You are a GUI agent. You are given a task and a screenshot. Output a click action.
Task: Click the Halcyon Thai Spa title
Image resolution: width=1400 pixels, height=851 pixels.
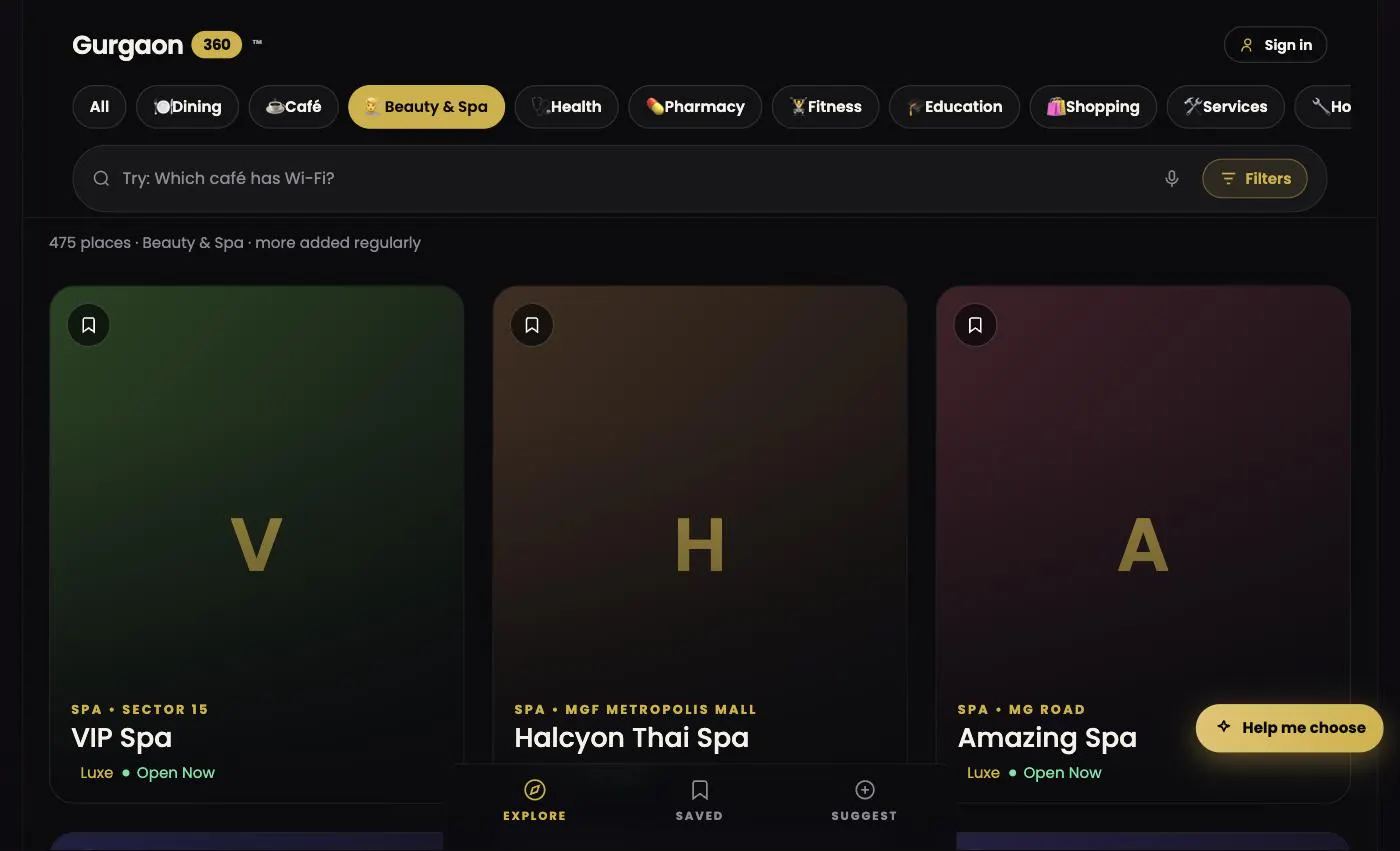pyautogui.click(x=631, y=738)
